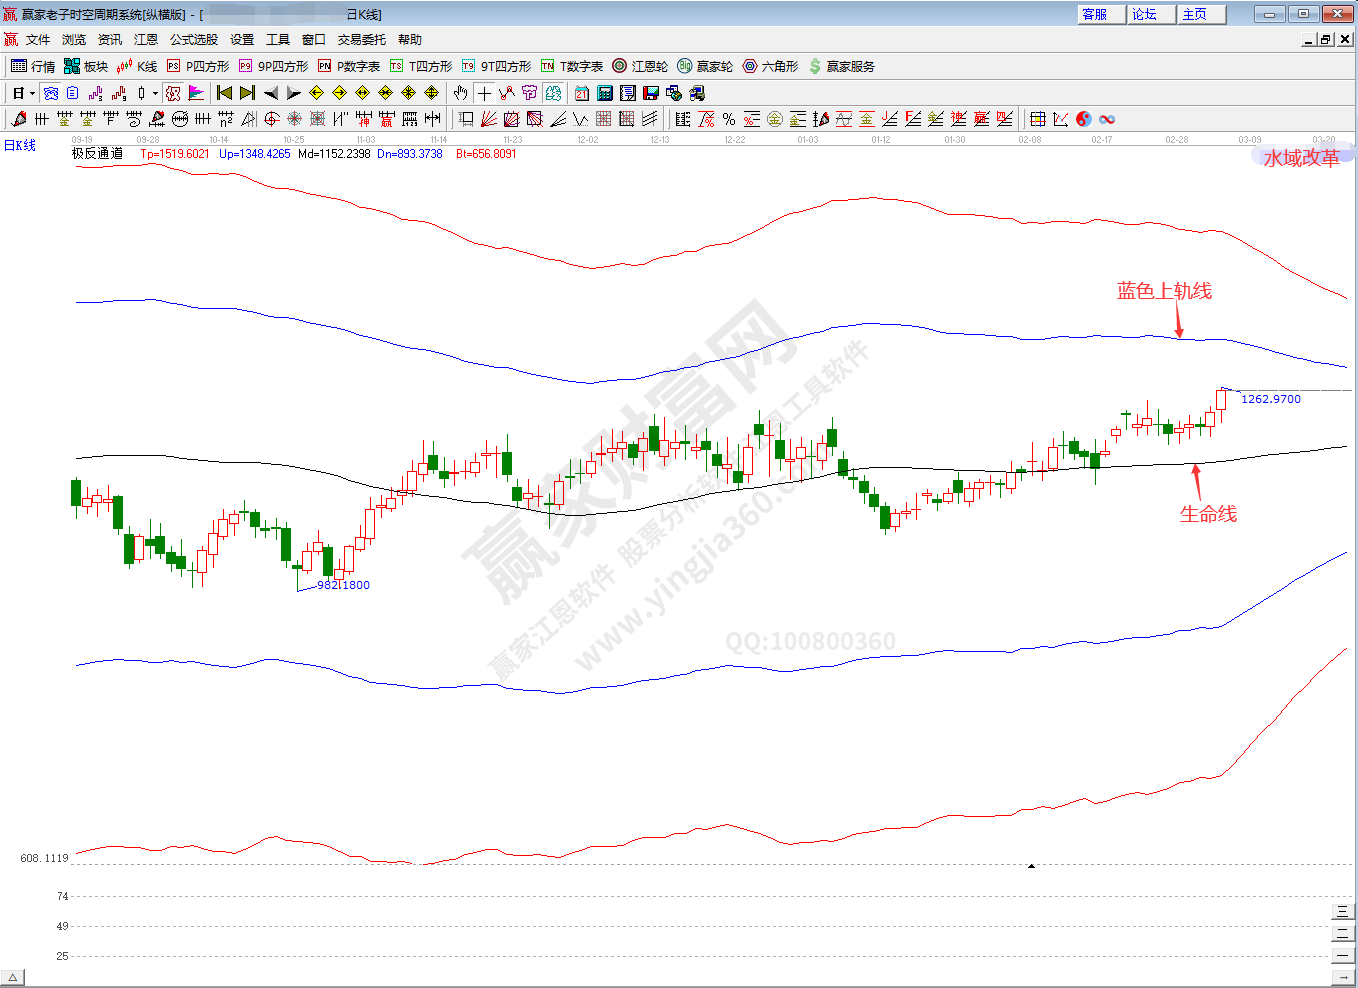
Task: Click the percent sign drawing tool
Action: 729,119
